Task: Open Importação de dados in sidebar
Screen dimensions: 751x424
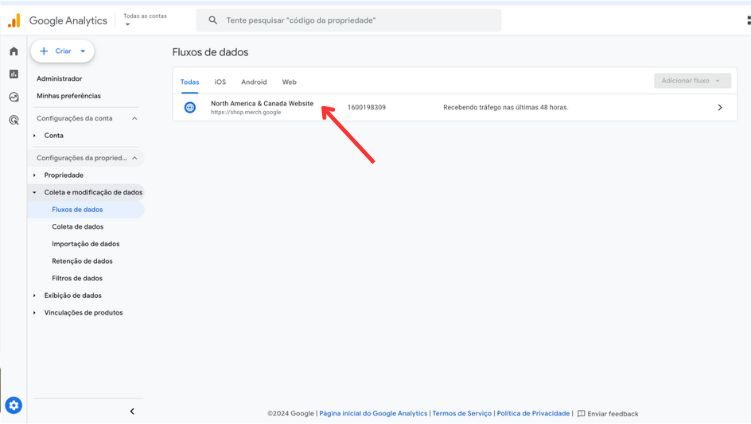Action: pyautogui.click(x=86, y=244)
